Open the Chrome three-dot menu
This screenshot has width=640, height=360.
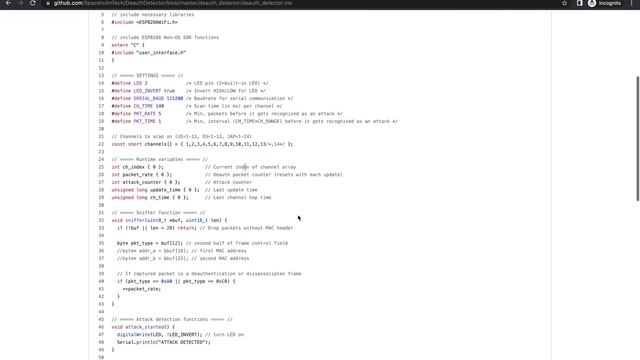pyautogui.click(x=631, y=3)
